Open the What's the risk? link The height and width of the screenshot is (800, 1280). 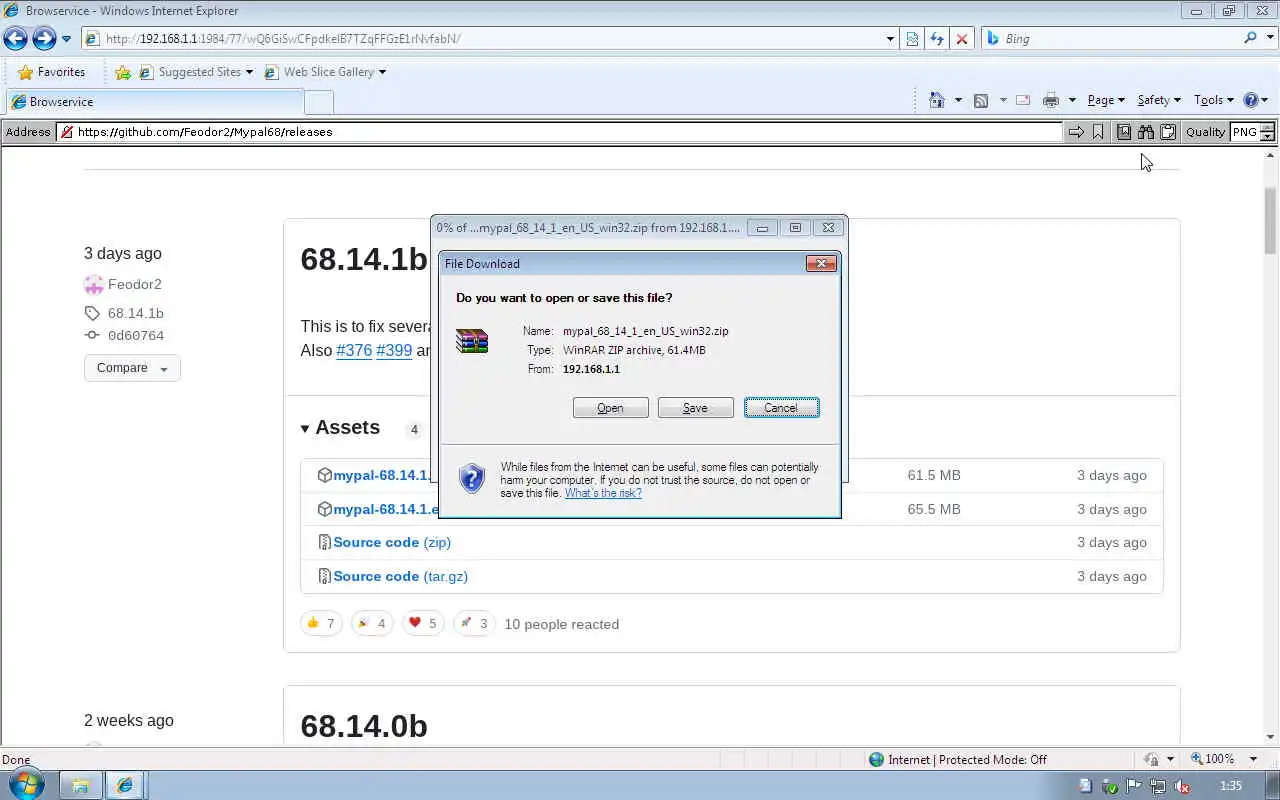[603, 493]
